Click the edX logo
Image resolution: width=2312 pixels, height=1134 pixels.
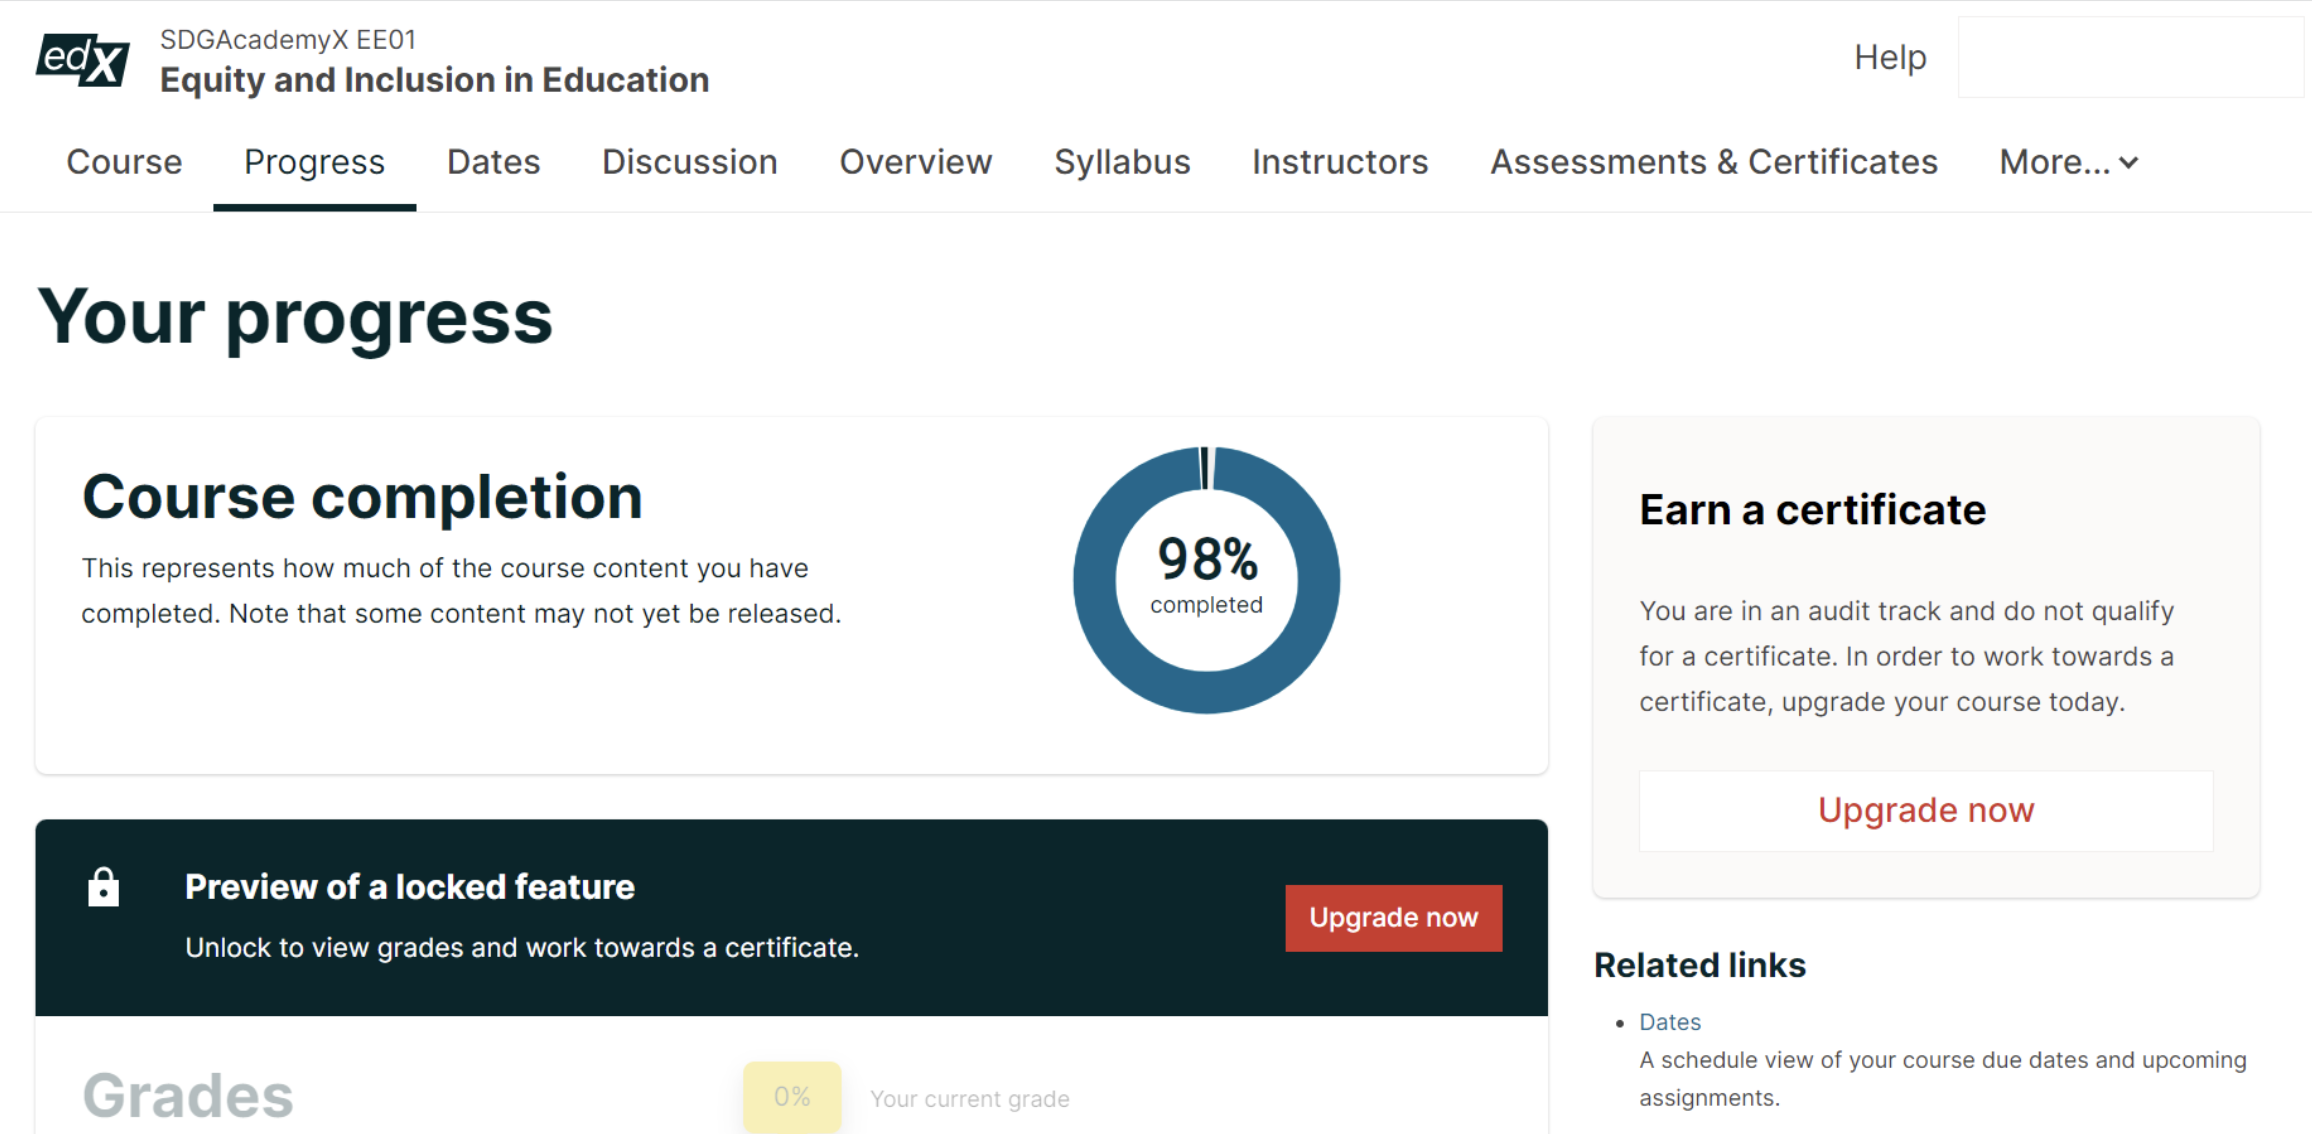click(83, 60)
